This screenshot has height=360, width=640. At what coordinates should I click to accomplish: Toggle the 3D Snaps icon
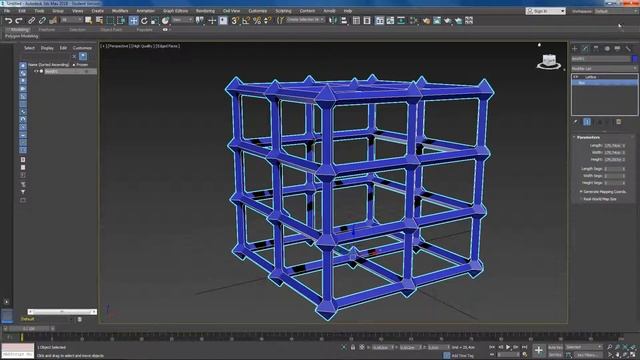pyautogui.click(x=235, y=20)
